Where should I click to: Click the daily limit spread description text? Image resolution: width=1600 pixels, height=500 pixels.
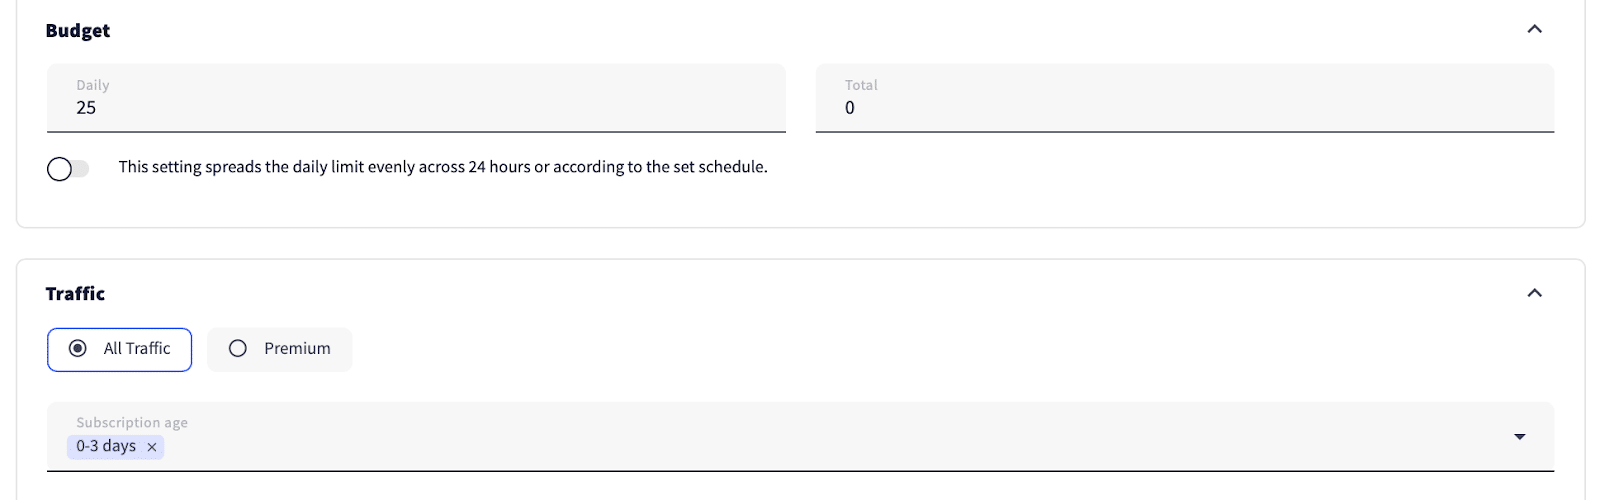[x=443, y=167]
